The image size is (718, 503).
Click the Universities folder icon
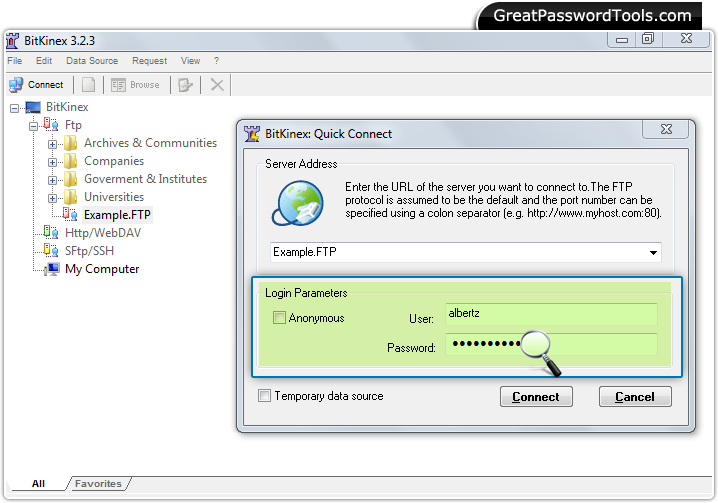click(71, 197)
